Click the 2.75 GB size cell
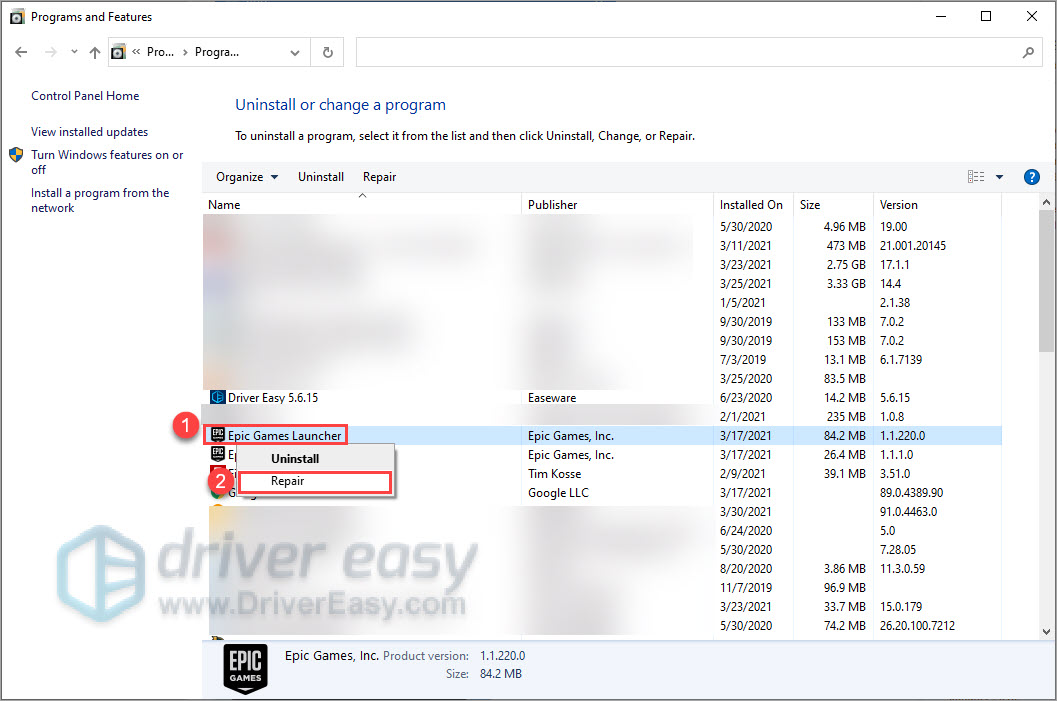 tap(846, 265)
